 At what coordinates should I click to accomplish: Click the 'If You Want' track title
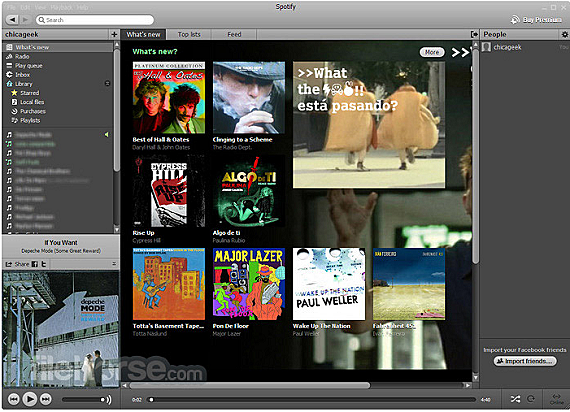[61, 242]
